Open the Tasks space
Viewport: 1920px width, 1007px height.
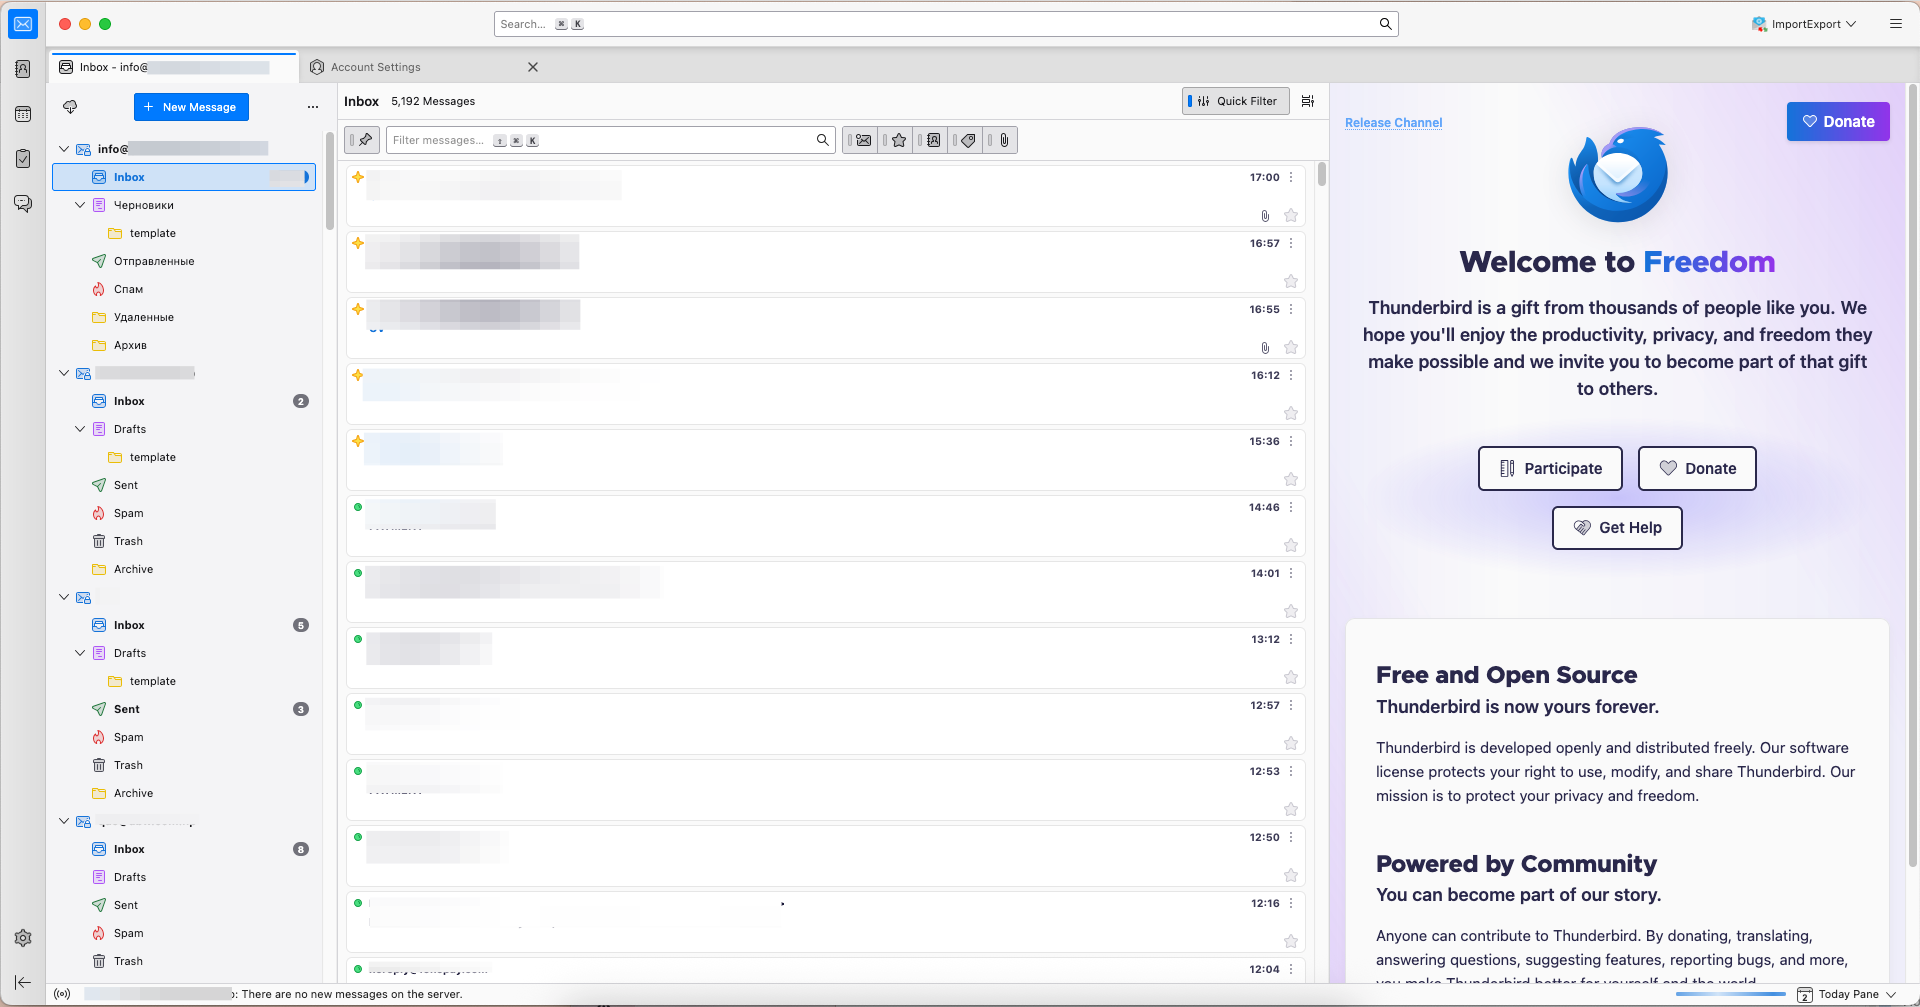(x=23, y=159)
